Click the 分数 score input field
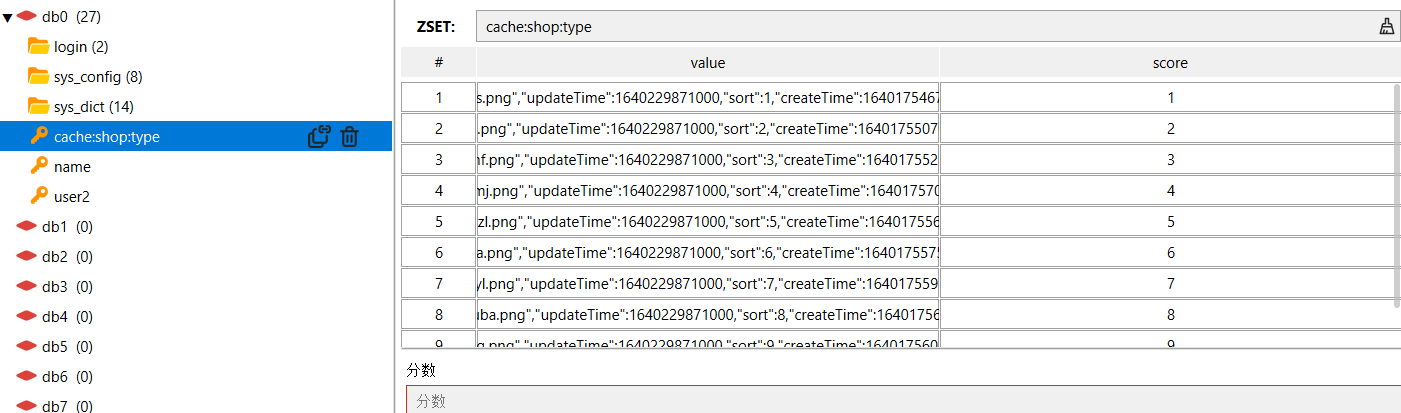 903,400
